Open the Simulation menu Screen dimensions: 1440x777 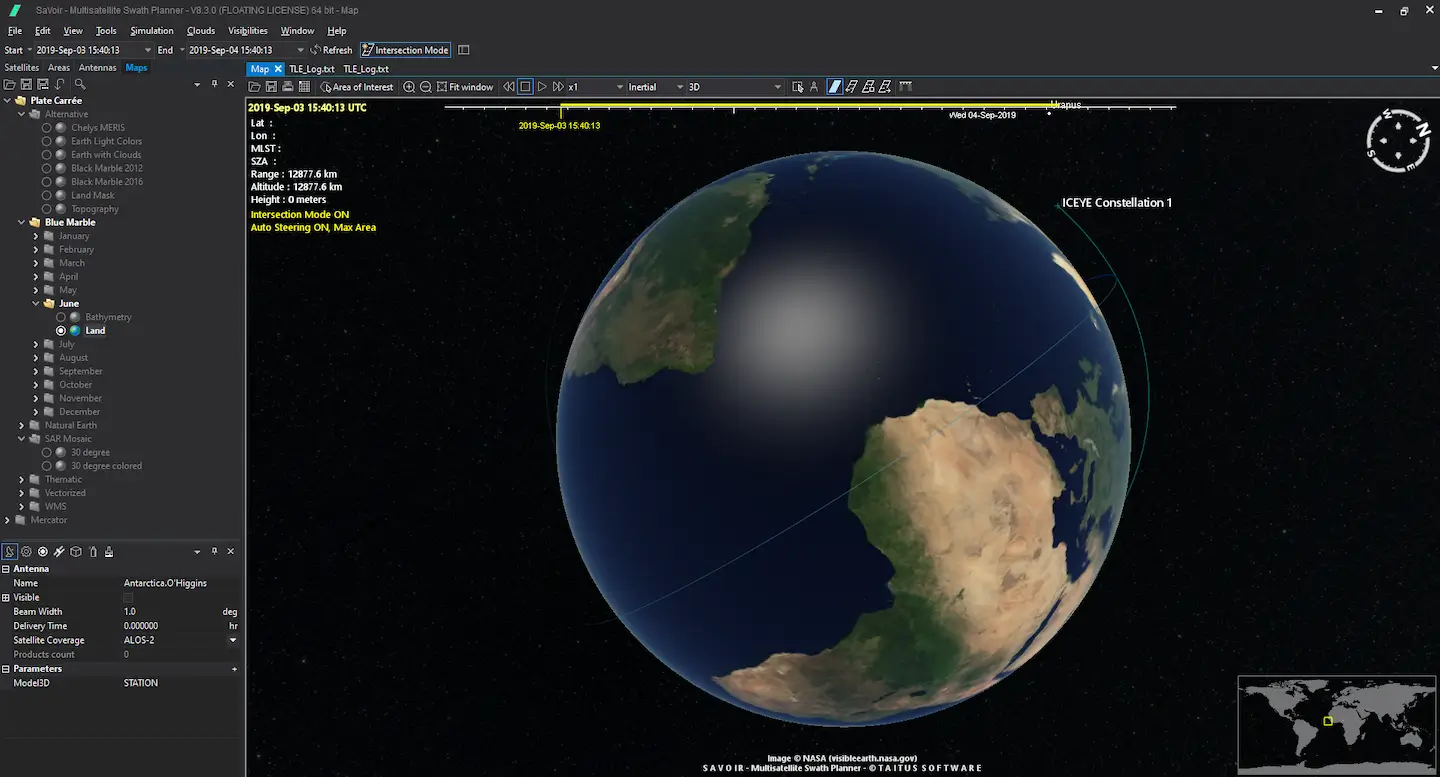[152, 31]
